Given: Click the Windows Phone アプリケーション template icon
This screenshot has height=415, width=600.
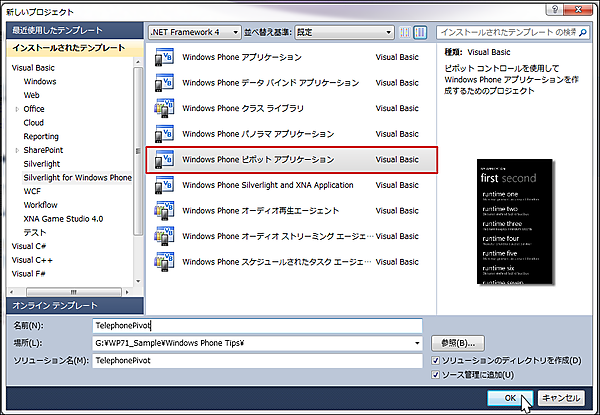Looking at the screenshot, I should pyautogui.click(x=164, y=57).
